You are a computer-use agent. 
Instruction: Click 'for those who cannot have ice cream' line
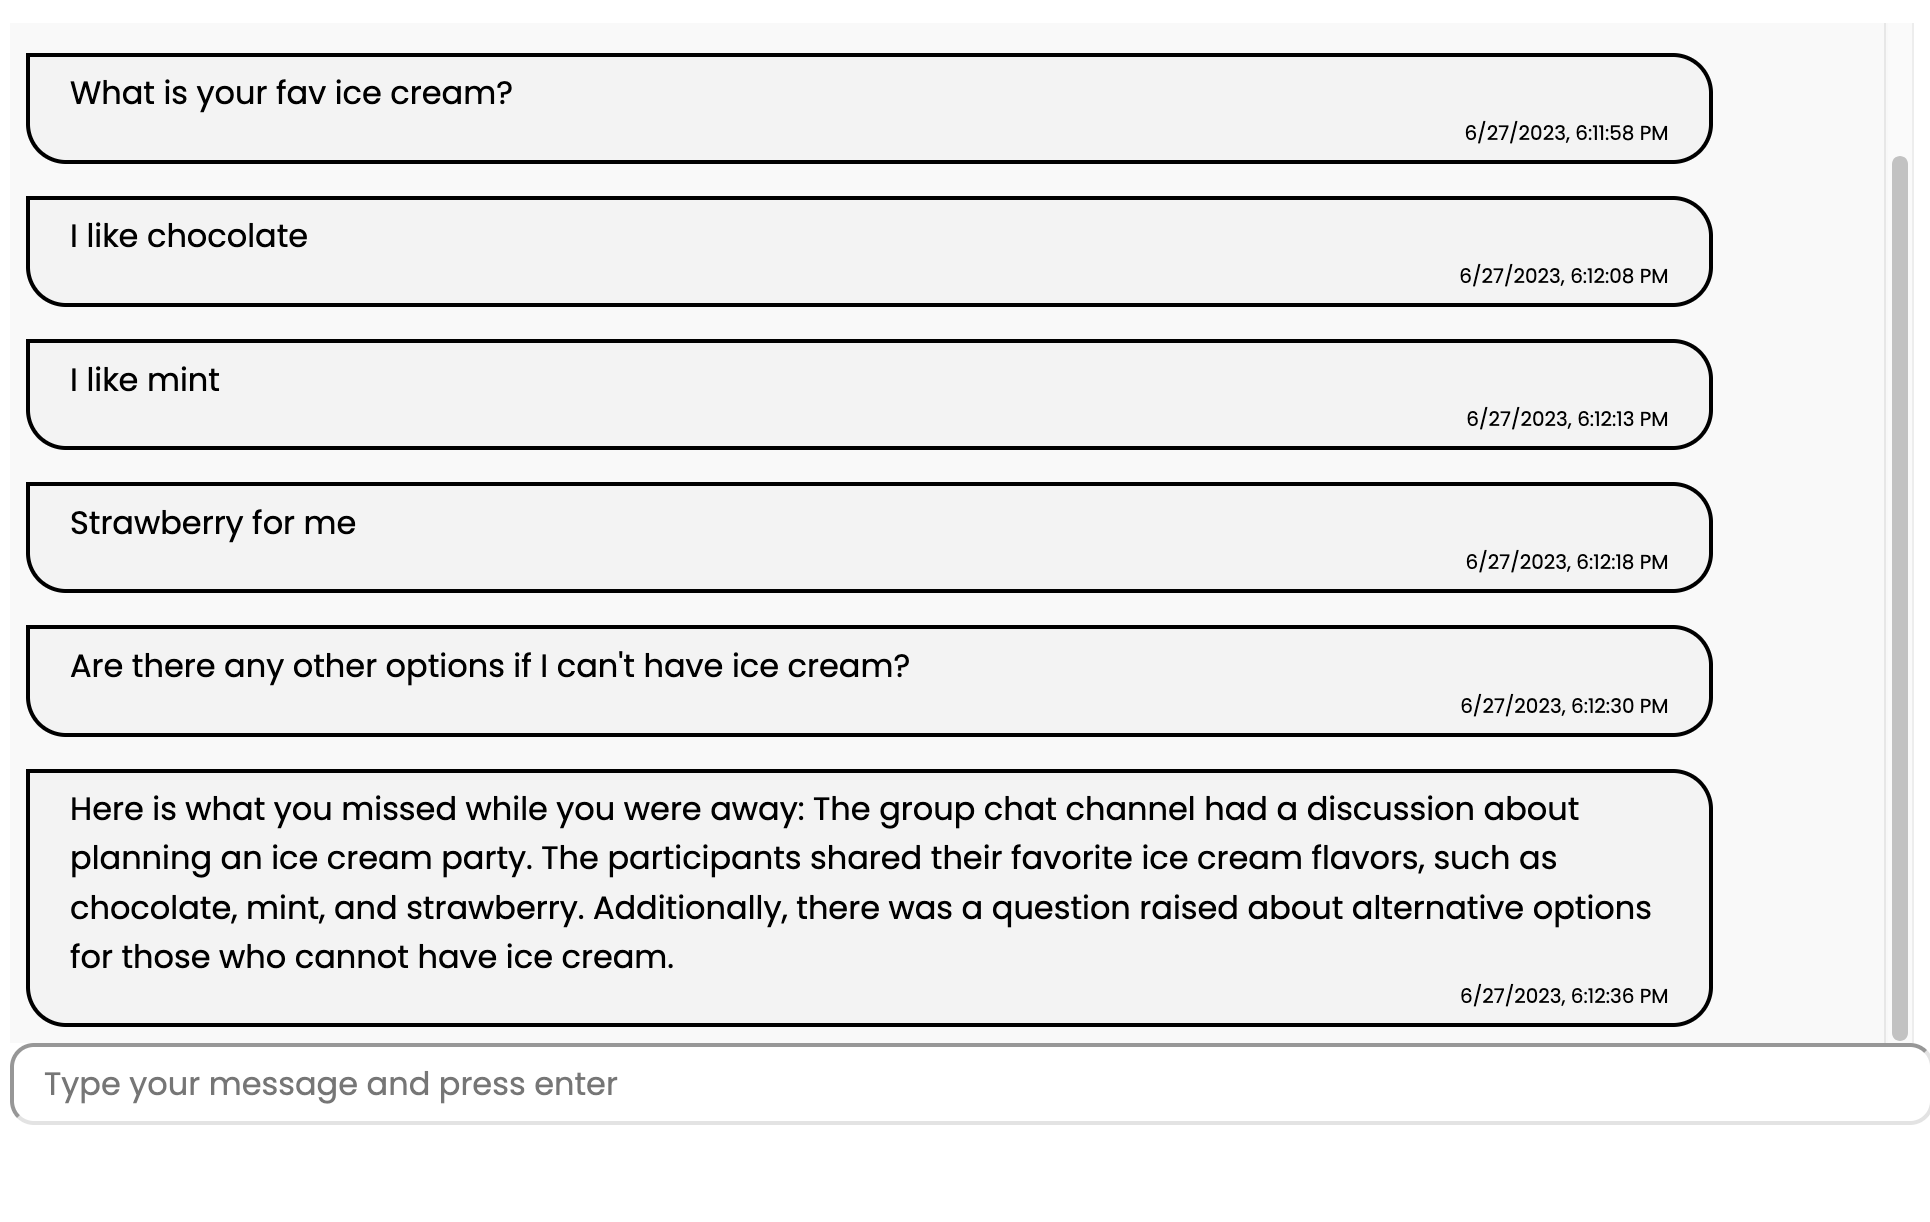pos(372,957)
